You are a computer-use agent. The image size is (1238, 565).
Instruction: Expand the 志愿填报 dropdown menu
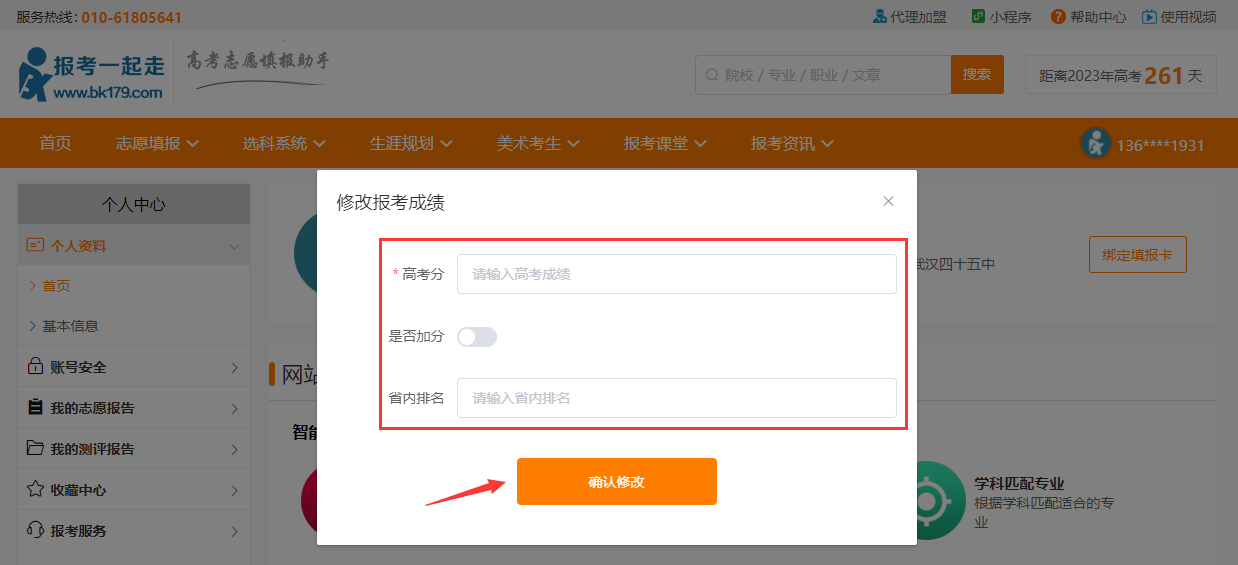point(157,144)
